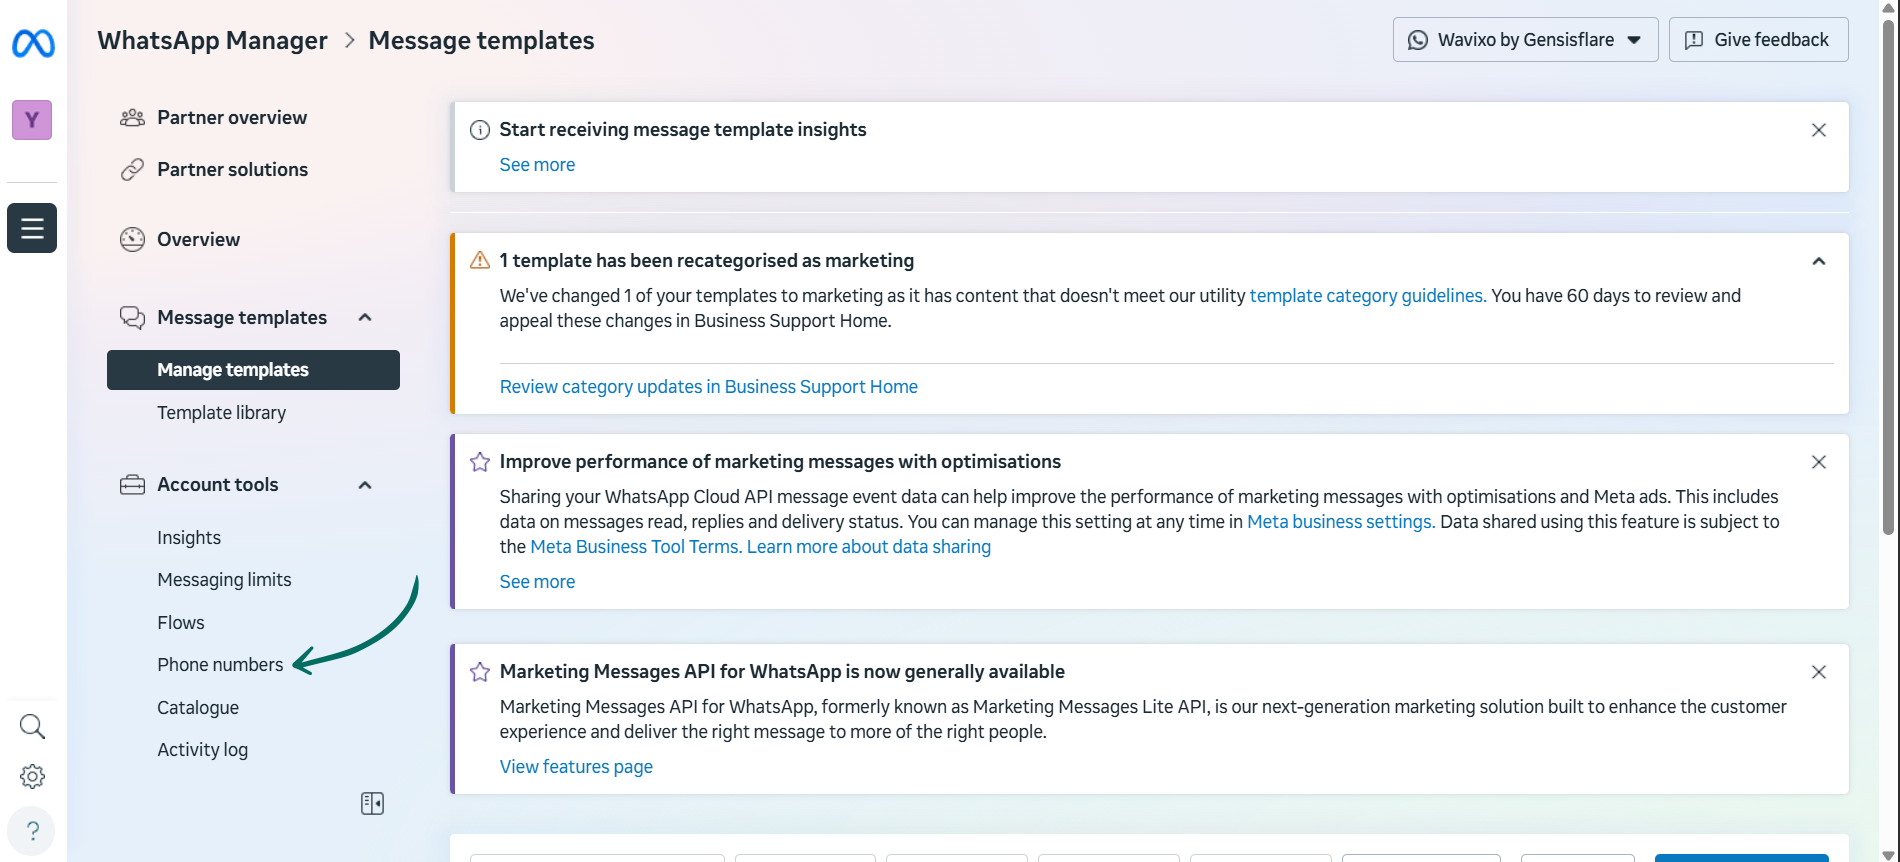Click the Give feedback button

tap(1758, 40)
